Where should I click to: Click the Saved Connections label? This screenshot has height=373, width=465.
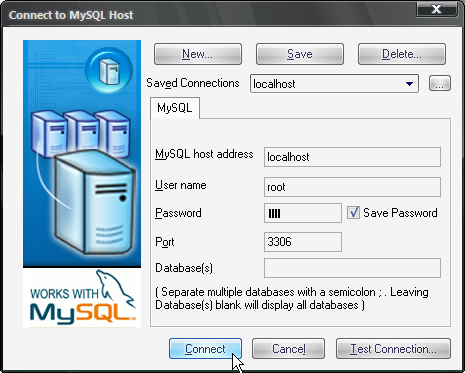click(x=193, y=83)
